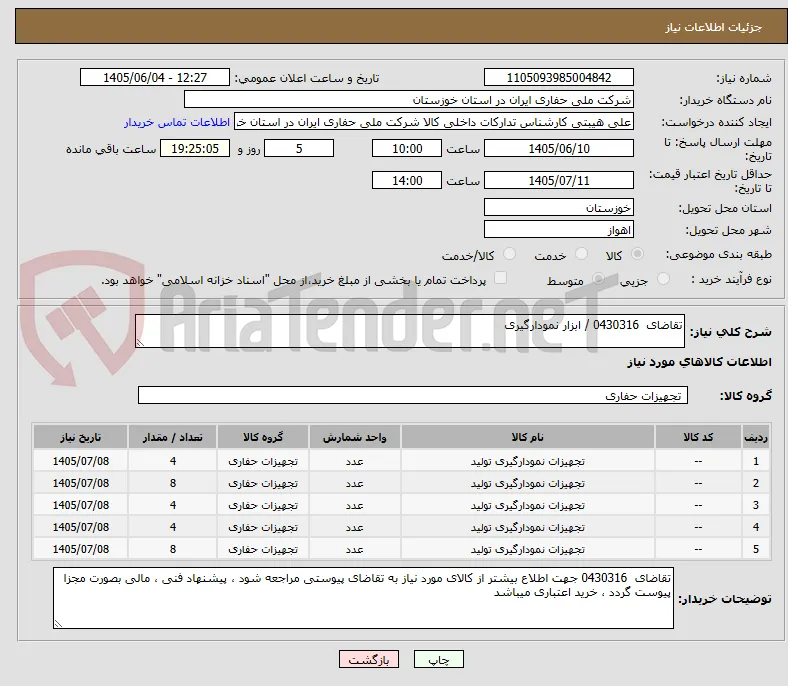Click the deadline time field 10:00
Viewport: 788px width, 686px height.
click(x=407, y=148)
